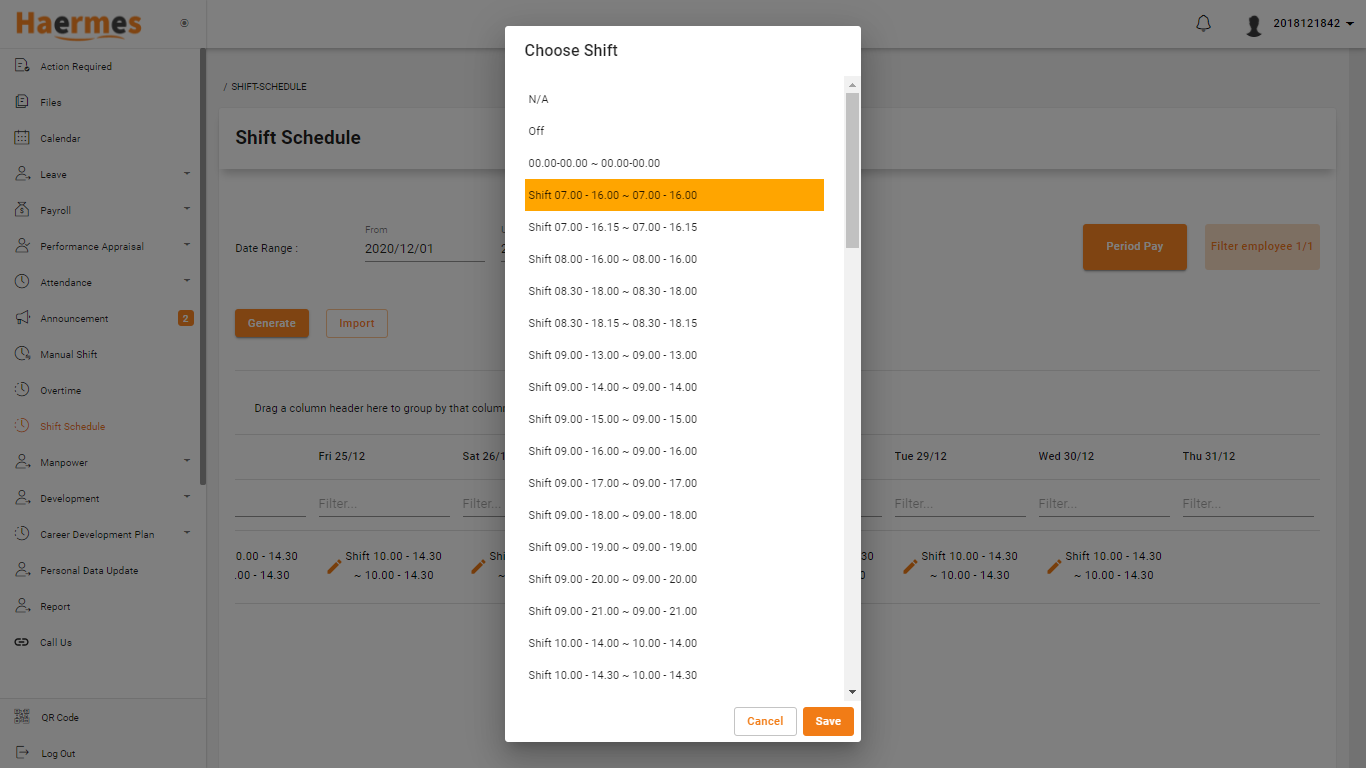The image size is (1366, 768).
Task: Open the notifications bell
Action: pyautogui.click(x=1203, y=24)
